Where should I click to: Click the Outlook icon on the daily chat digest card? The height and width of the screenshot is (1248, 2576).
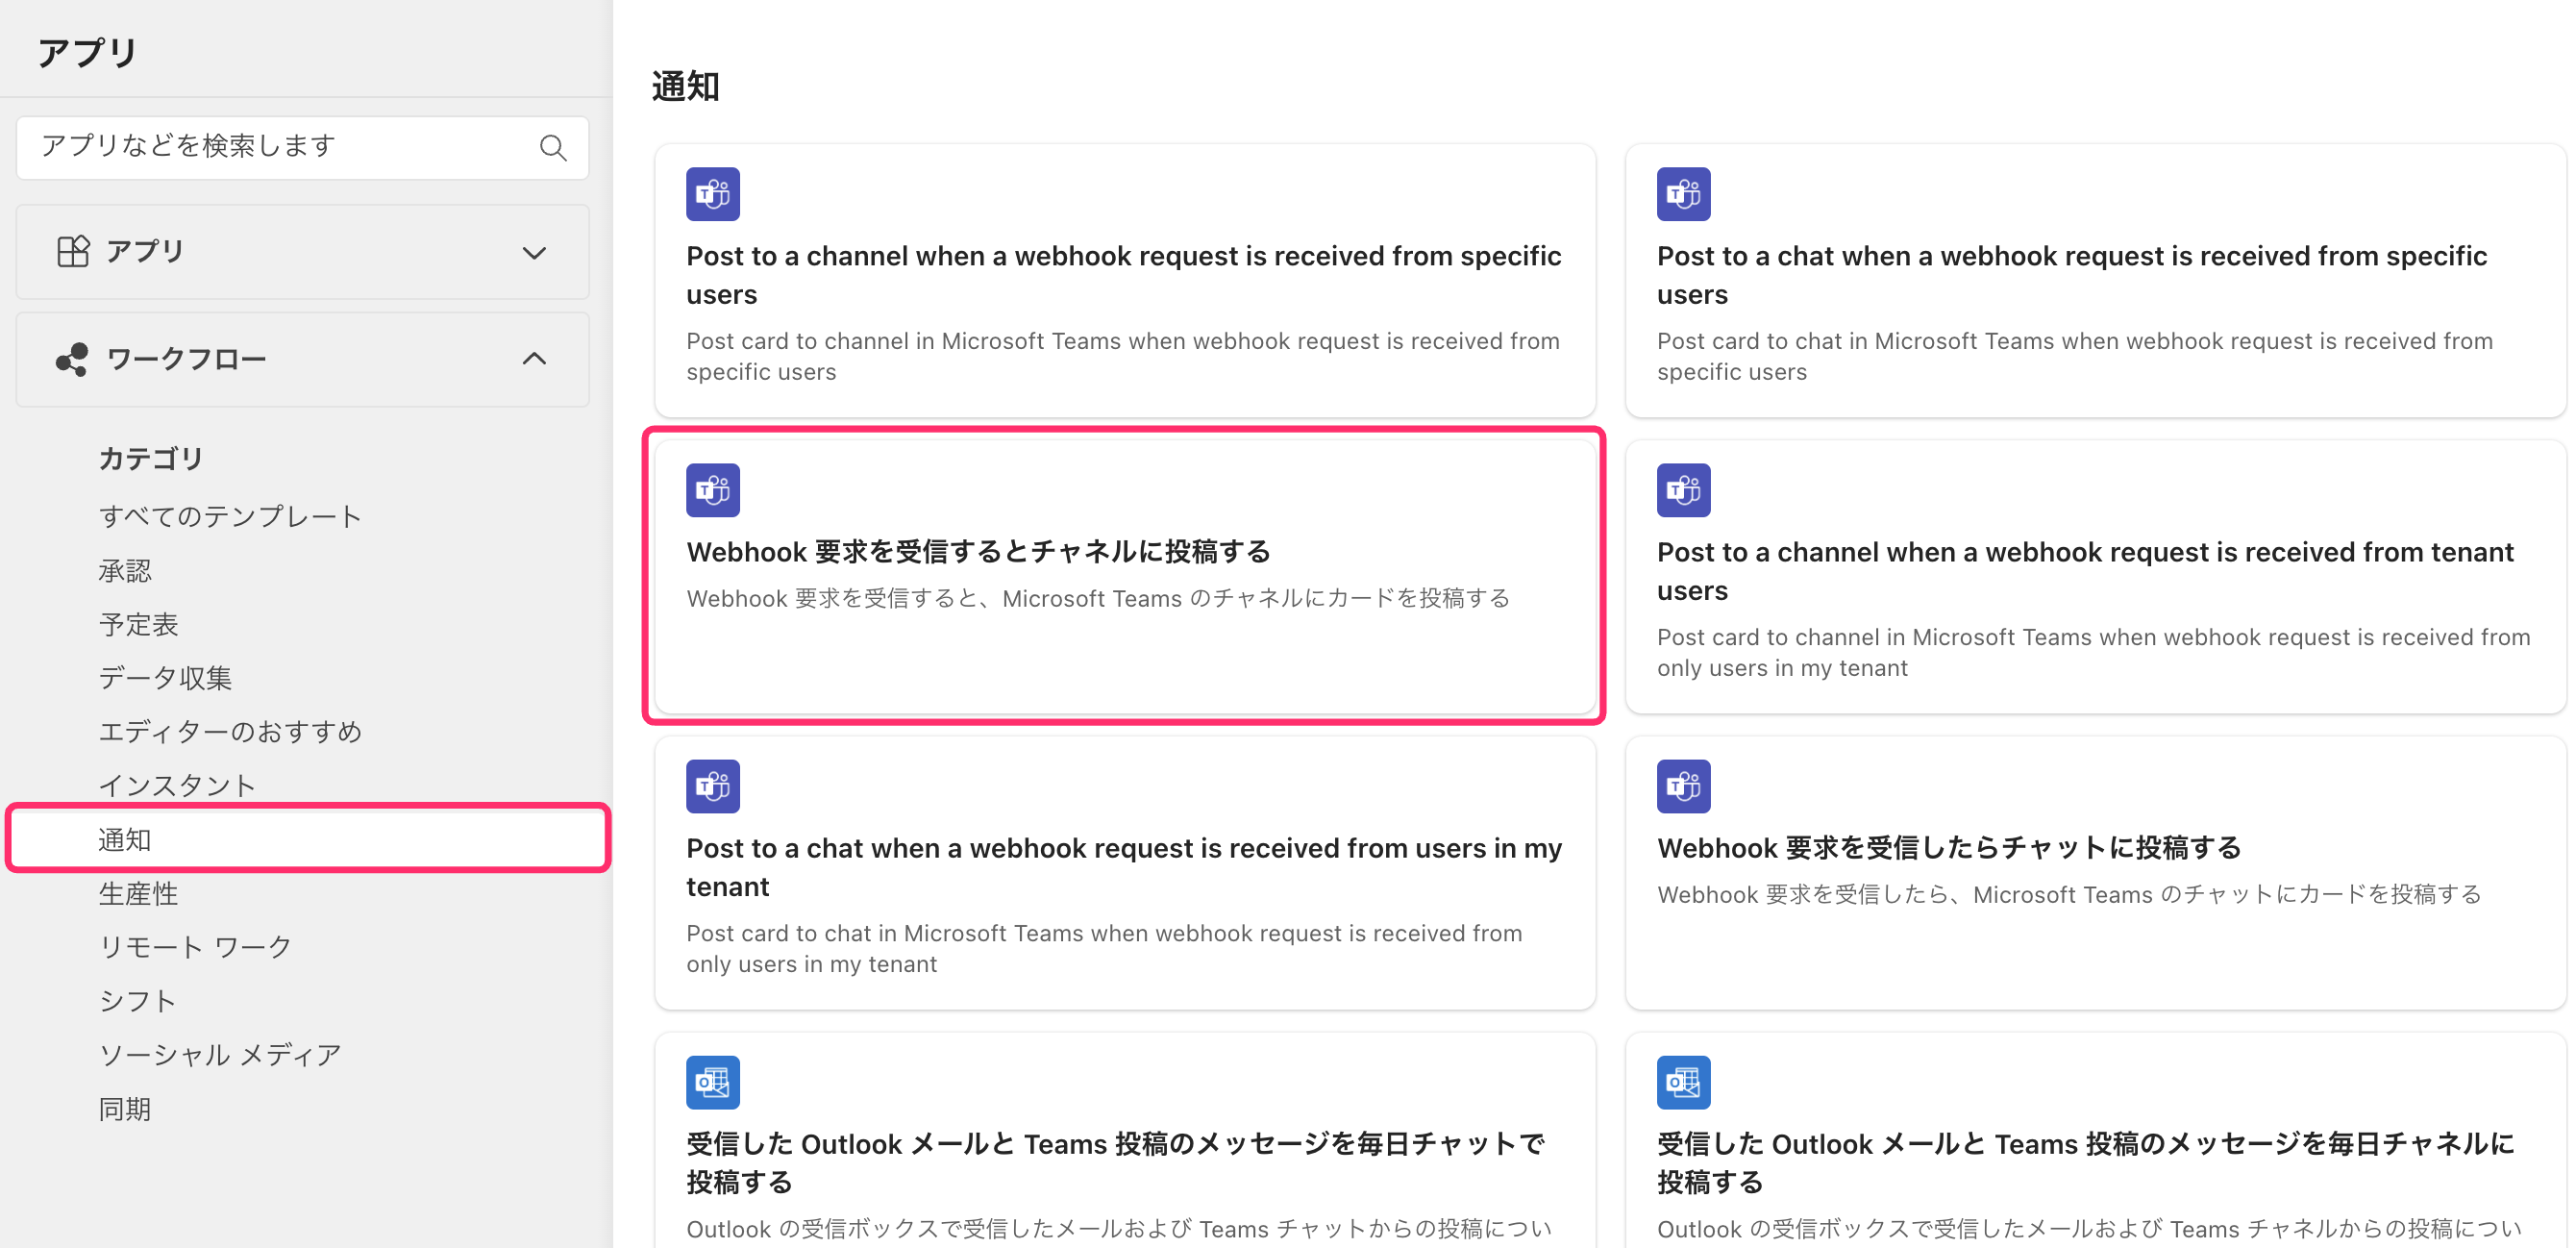[x=712, y=1082]
